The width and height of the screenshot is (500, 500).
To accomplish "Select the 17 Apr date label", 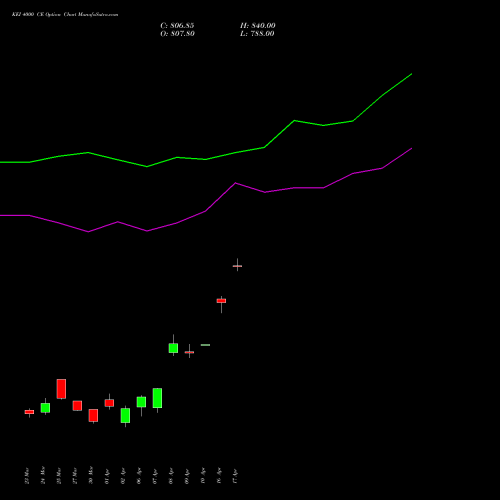I will (x=235, y=477).
